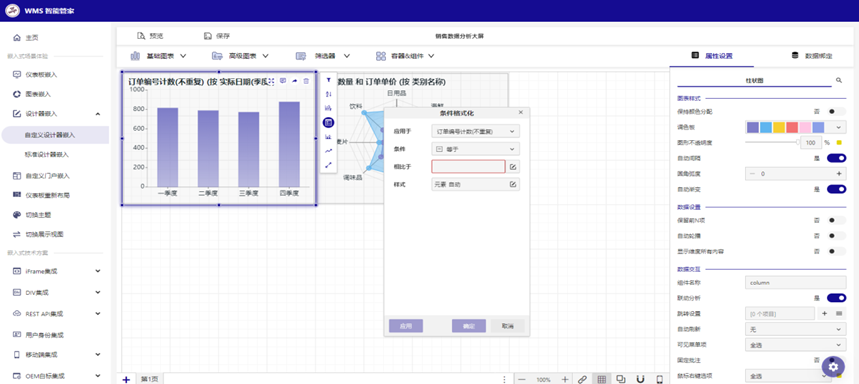Open the 高级图表 dropdown
859x384 pixels.
click(x=240, y=56)
